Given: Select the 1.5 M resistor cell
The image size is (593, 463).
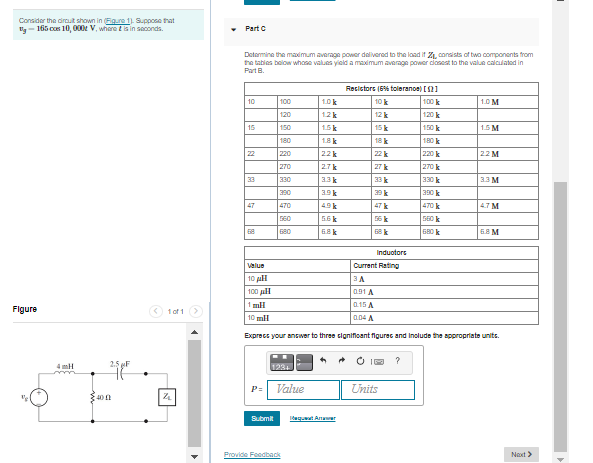Looking at the screenshot, I should coord(508,128).
